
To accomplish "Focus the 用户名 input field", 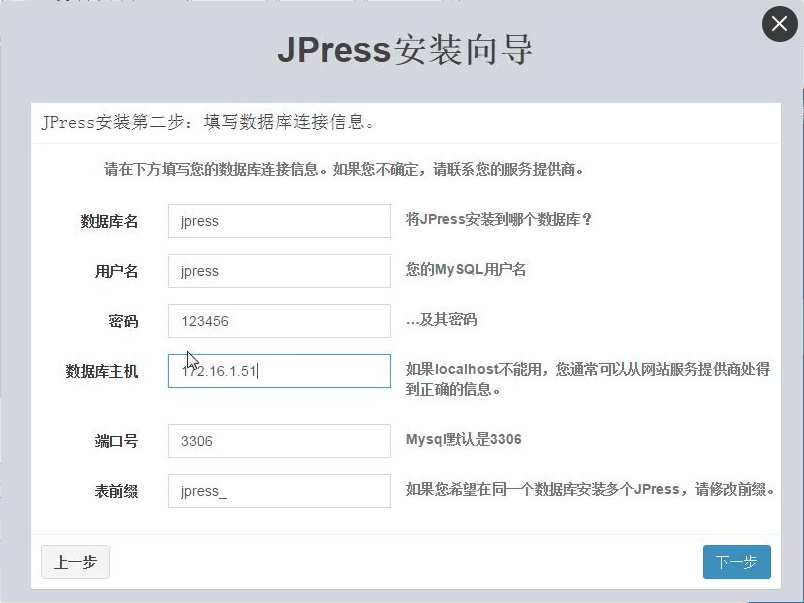I will tap(279, 271).
